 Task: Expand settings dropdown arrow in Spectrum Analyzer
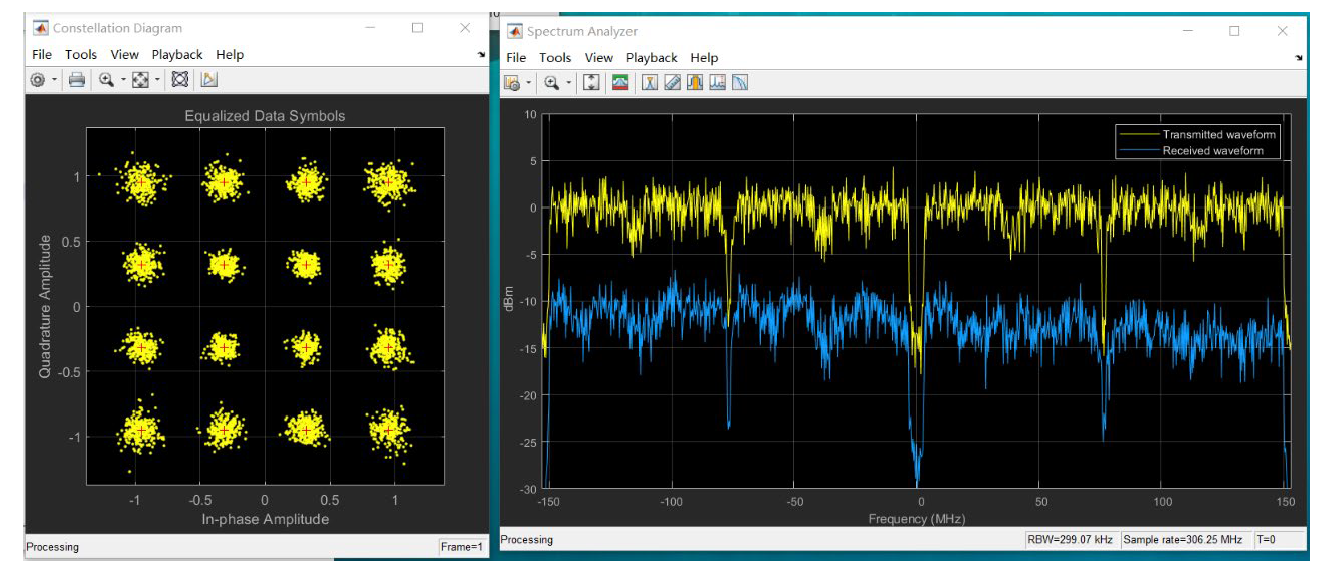coord(528,83)
